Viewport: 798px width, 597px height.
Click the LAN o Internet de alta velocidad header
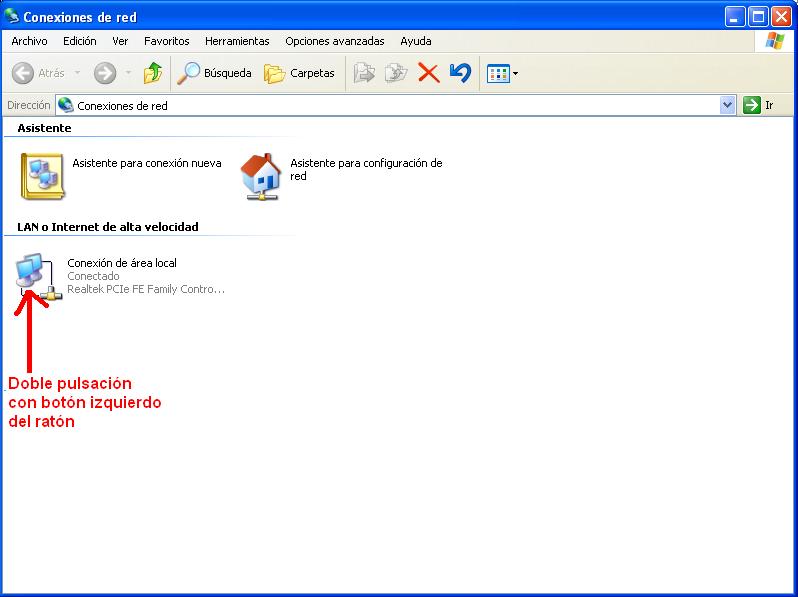108,227
